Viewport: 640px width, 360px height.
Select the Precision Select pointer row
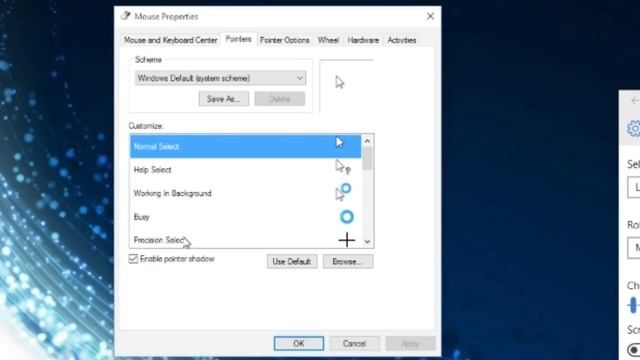[x=245, y=239]
